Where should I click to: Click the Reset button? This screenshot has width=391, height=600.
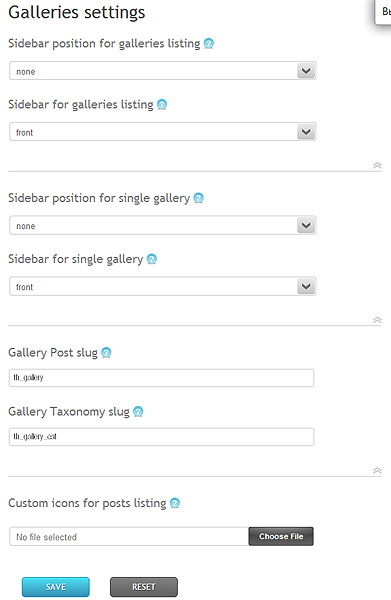pyautogui.click(x=144, y=587)
